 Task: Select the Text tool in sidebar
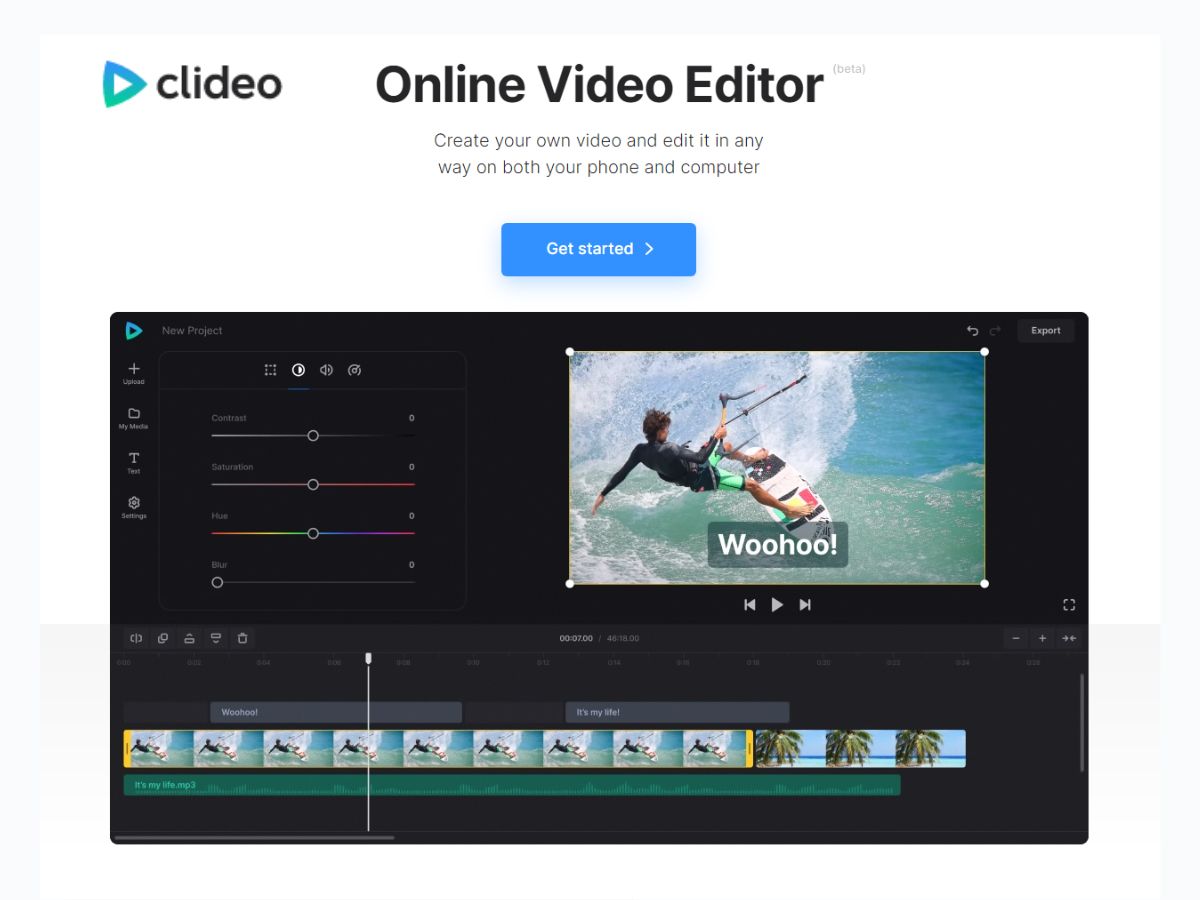point(134,459)
